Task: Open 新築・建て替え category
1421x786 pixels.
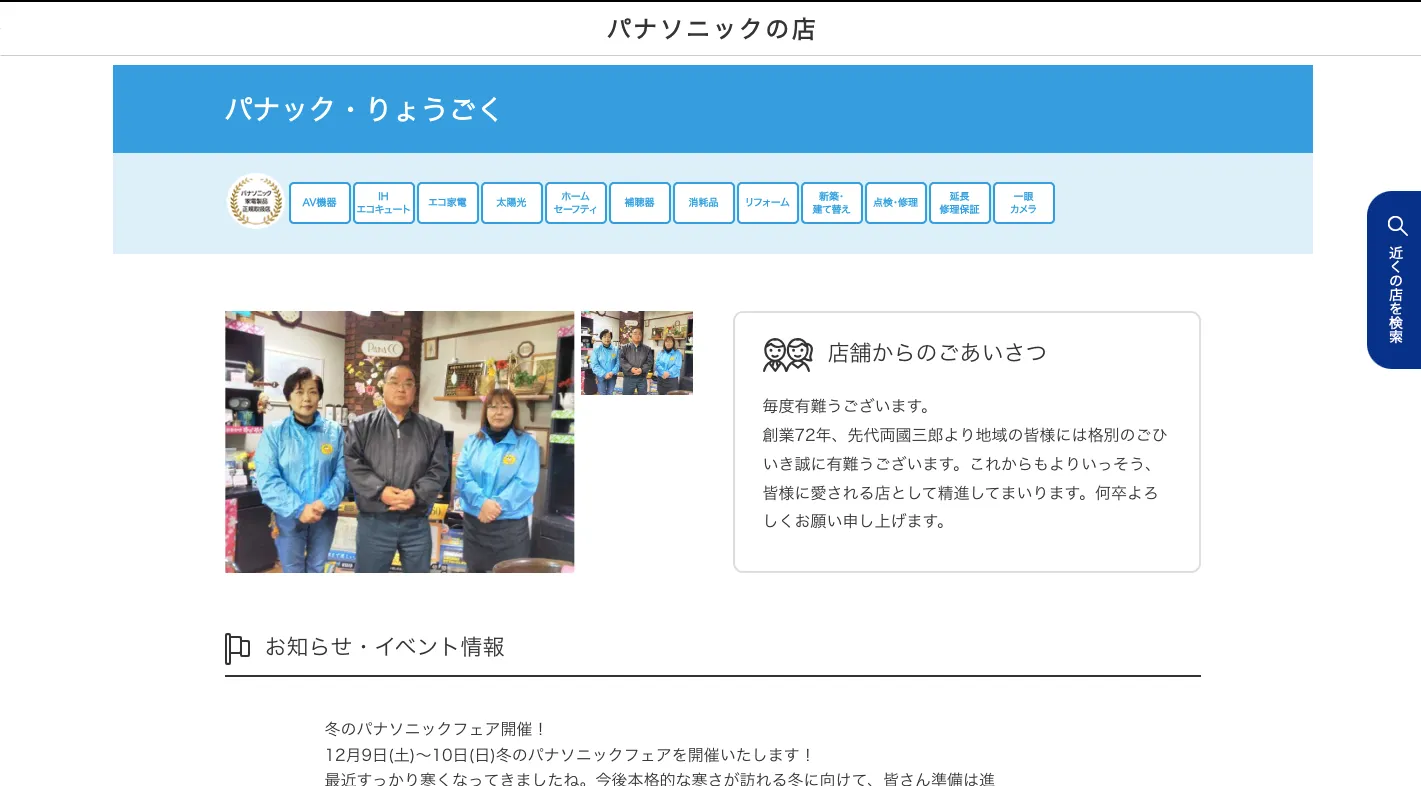Action: pyautogui.click(x=832, y=203)
